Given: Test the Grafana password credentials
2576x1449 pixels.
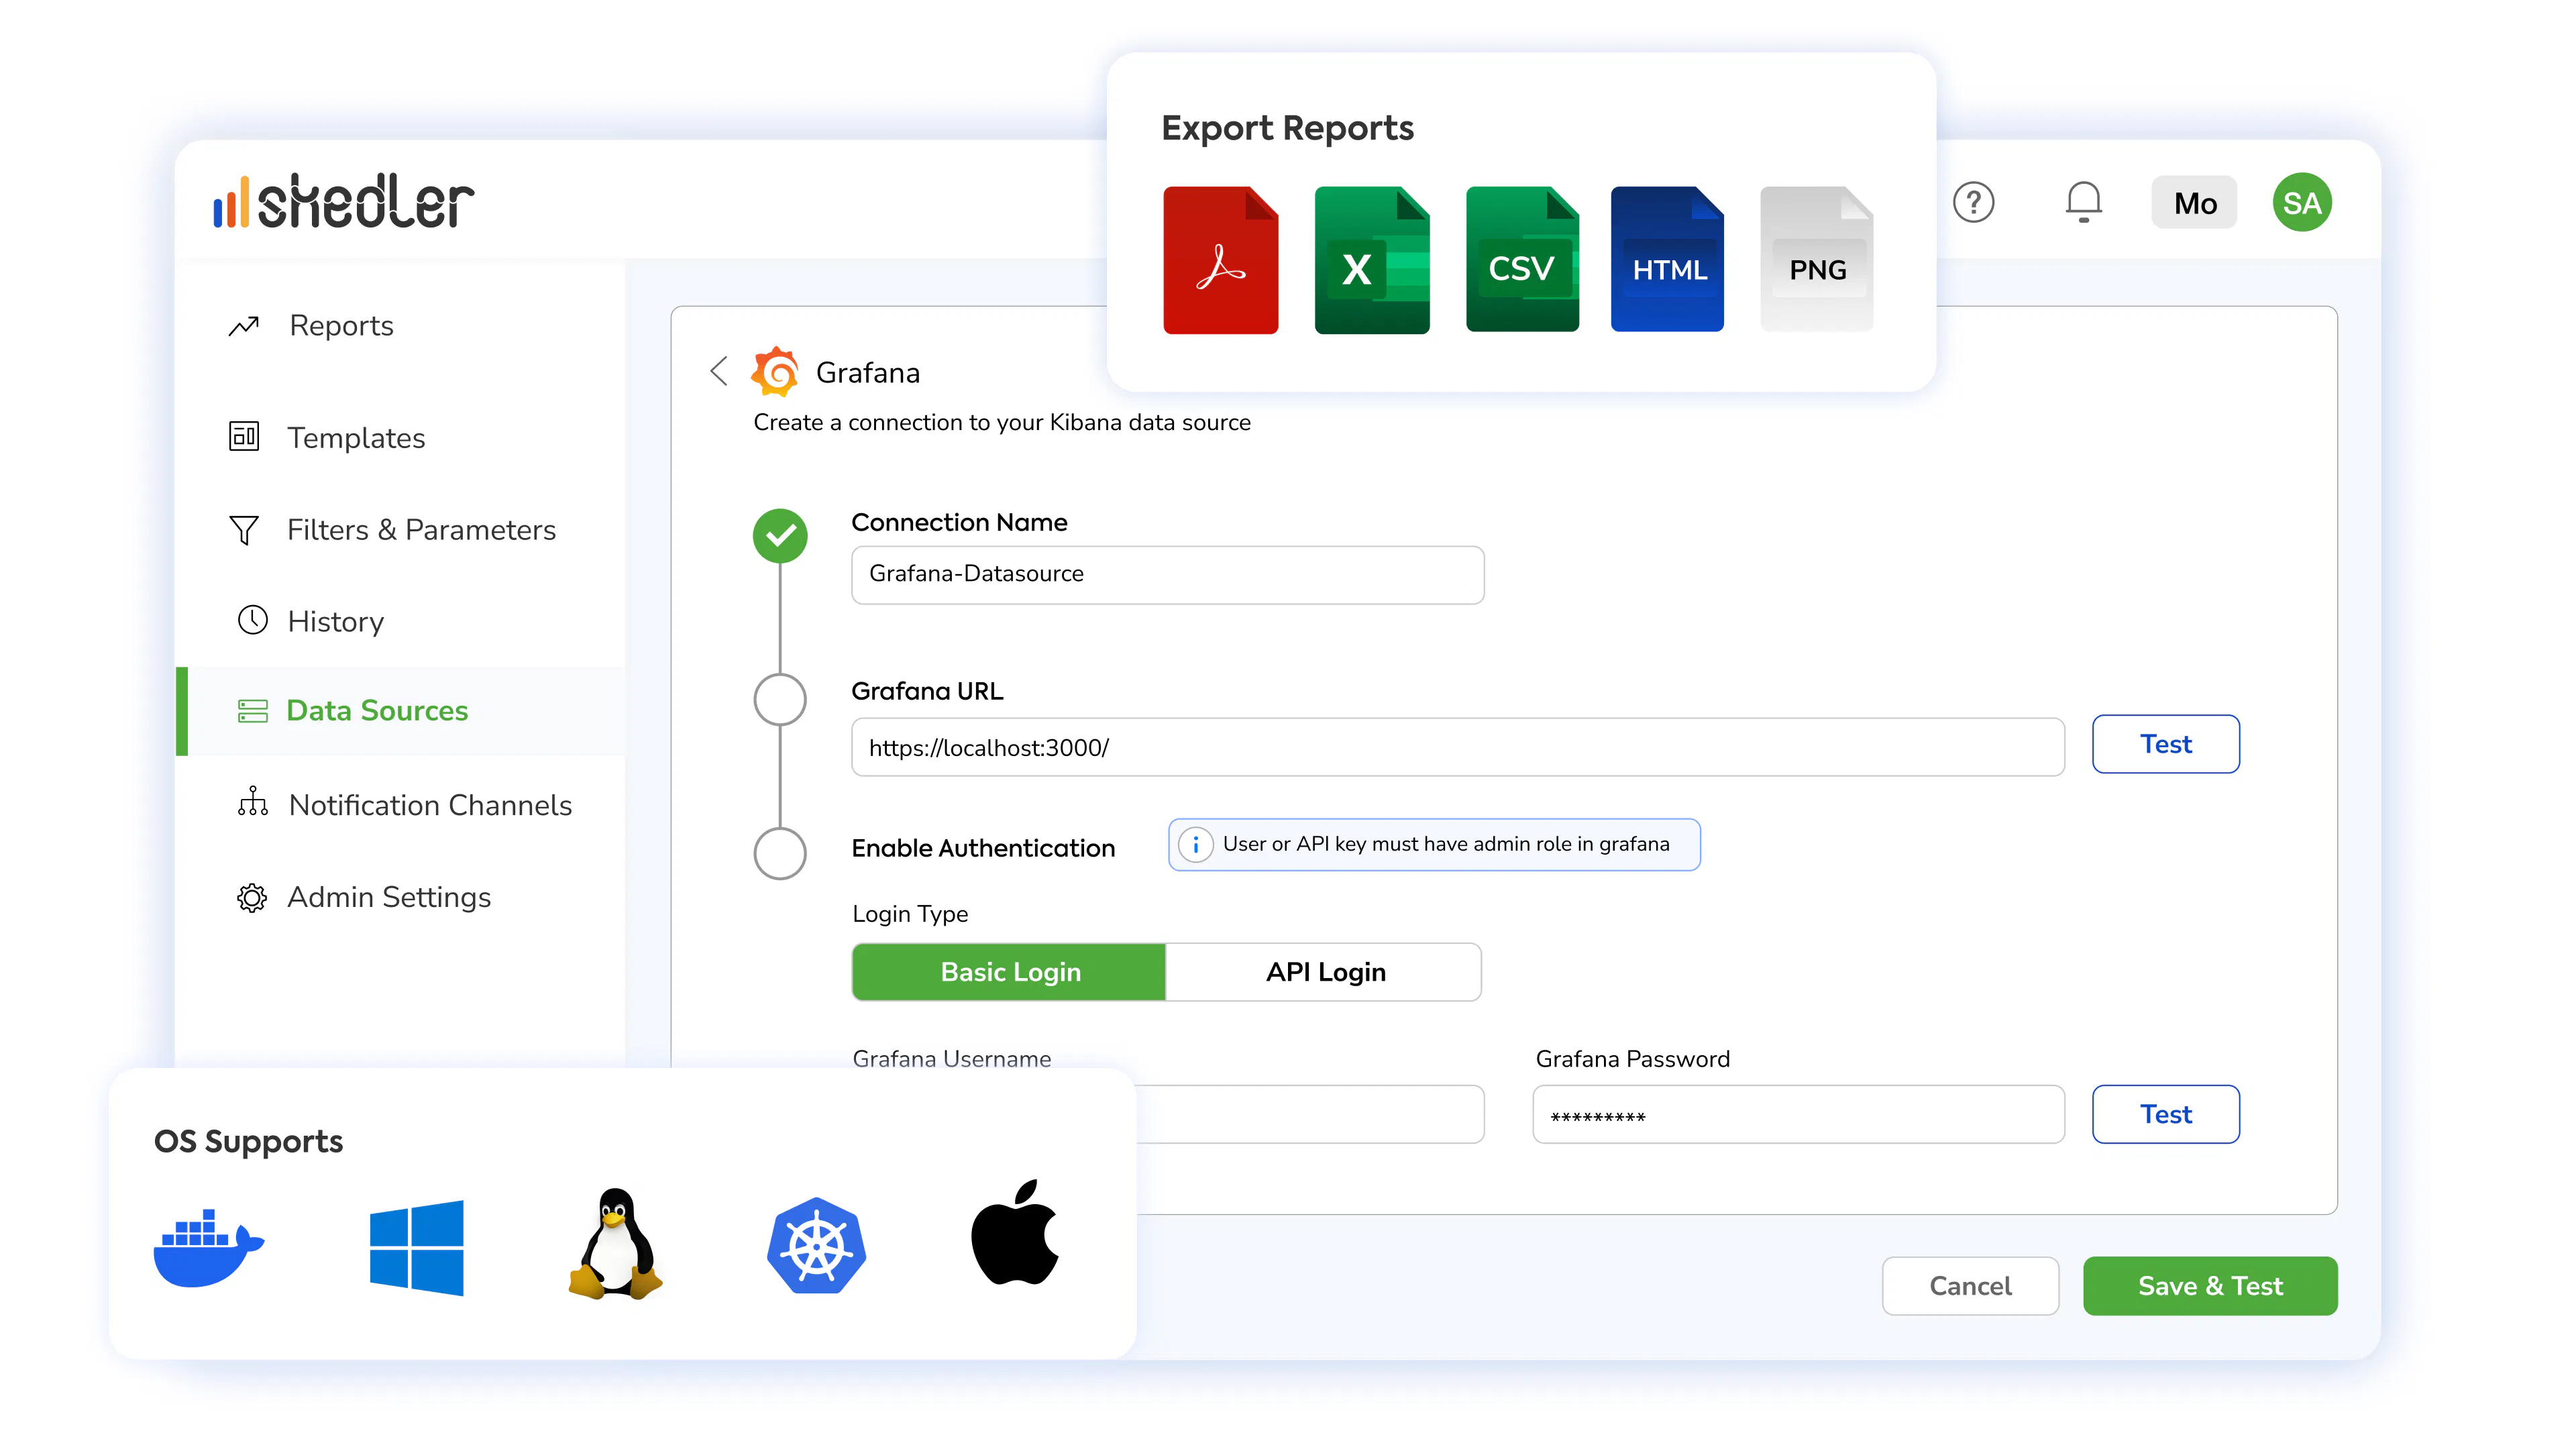Looking at the screenshot, I should click(2165, 1114).
